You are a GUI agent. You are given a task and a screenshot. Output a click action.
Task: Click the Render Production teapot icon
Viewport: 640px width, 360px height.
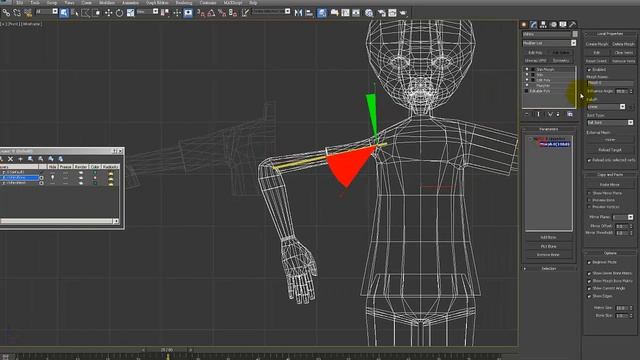pos(403,13)
